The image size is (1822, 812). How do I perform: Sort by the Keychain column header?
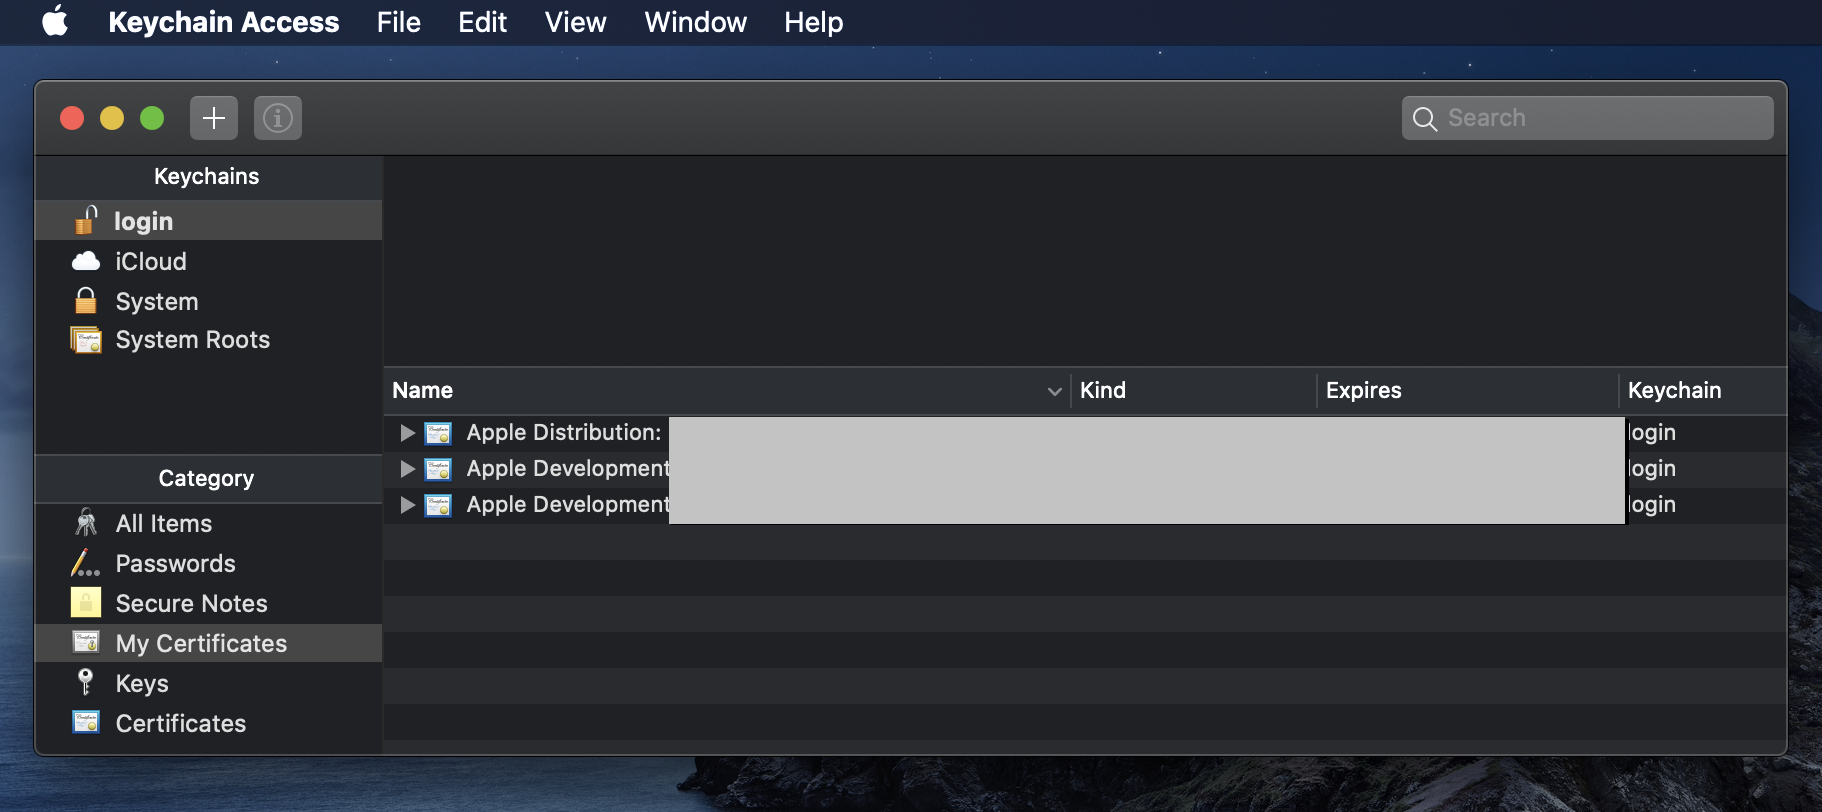click(x=1703, y=391)
